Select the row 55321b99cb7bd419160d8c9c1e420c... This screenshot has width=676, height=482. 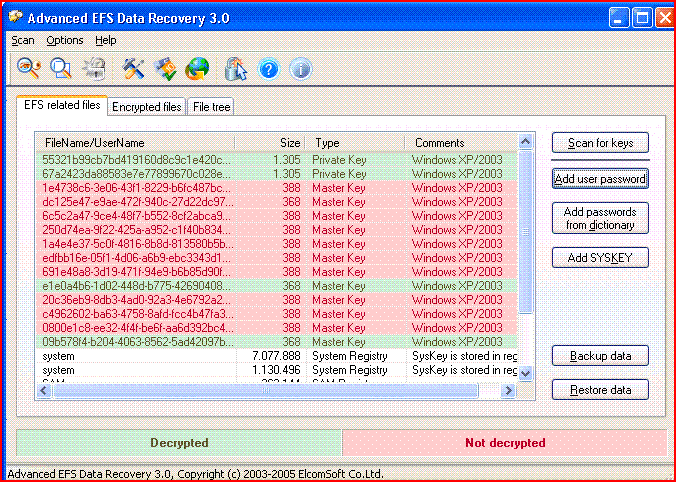pyautogui.click(x=276, y=160)
